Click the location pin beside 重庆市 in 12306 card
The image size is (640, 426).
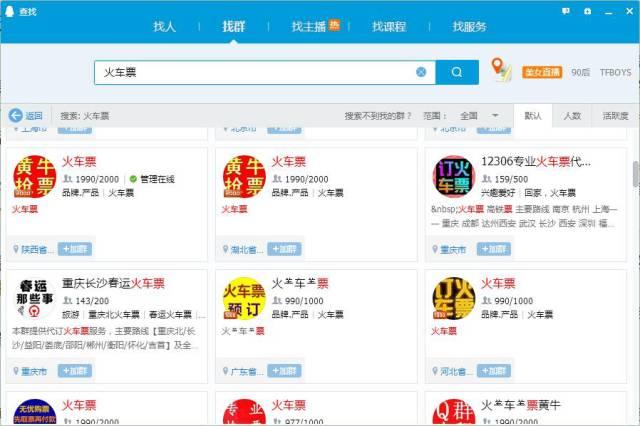(435, 249)
